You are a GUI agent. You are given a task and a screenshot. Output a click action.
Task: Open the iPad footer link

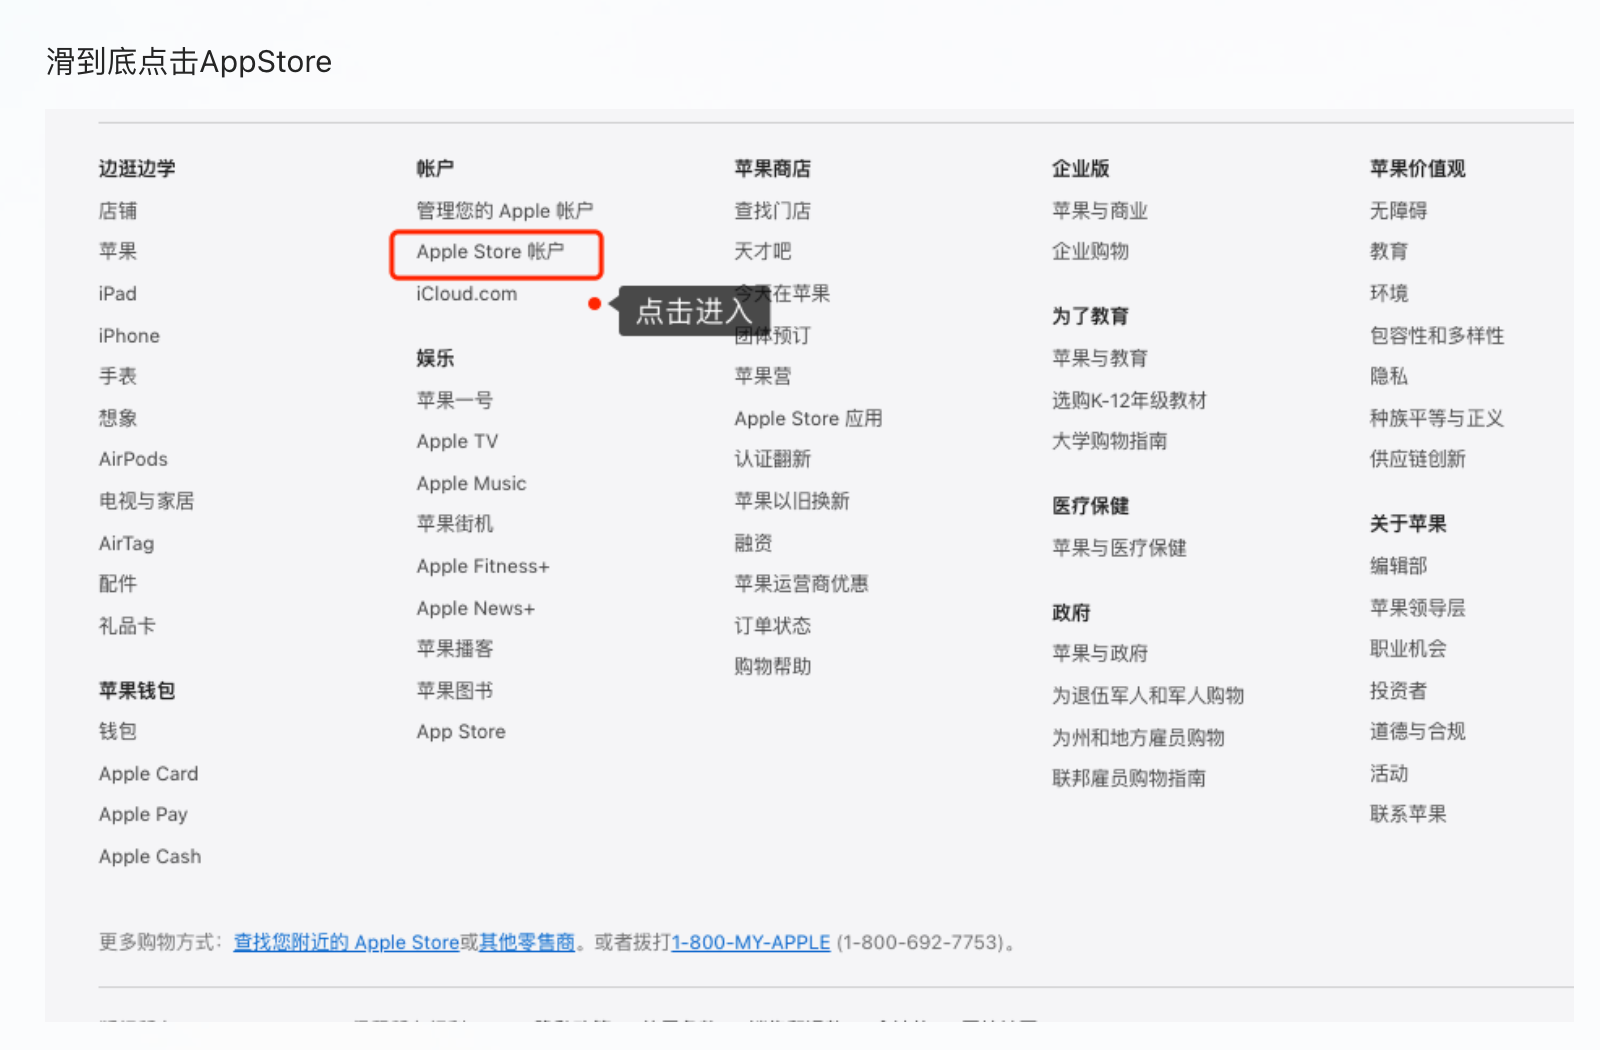pos(118,294)
